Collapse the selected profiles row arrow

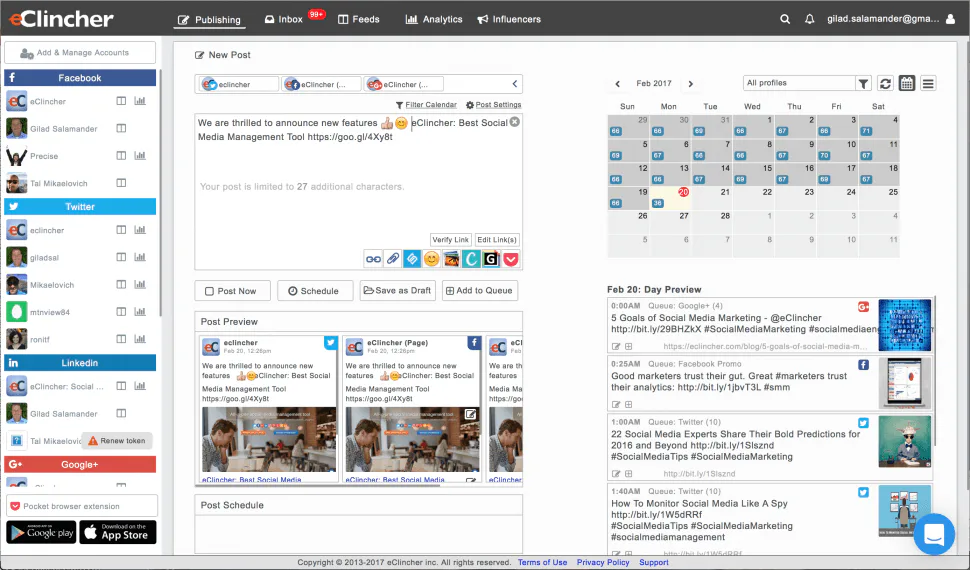click(515, 84)
